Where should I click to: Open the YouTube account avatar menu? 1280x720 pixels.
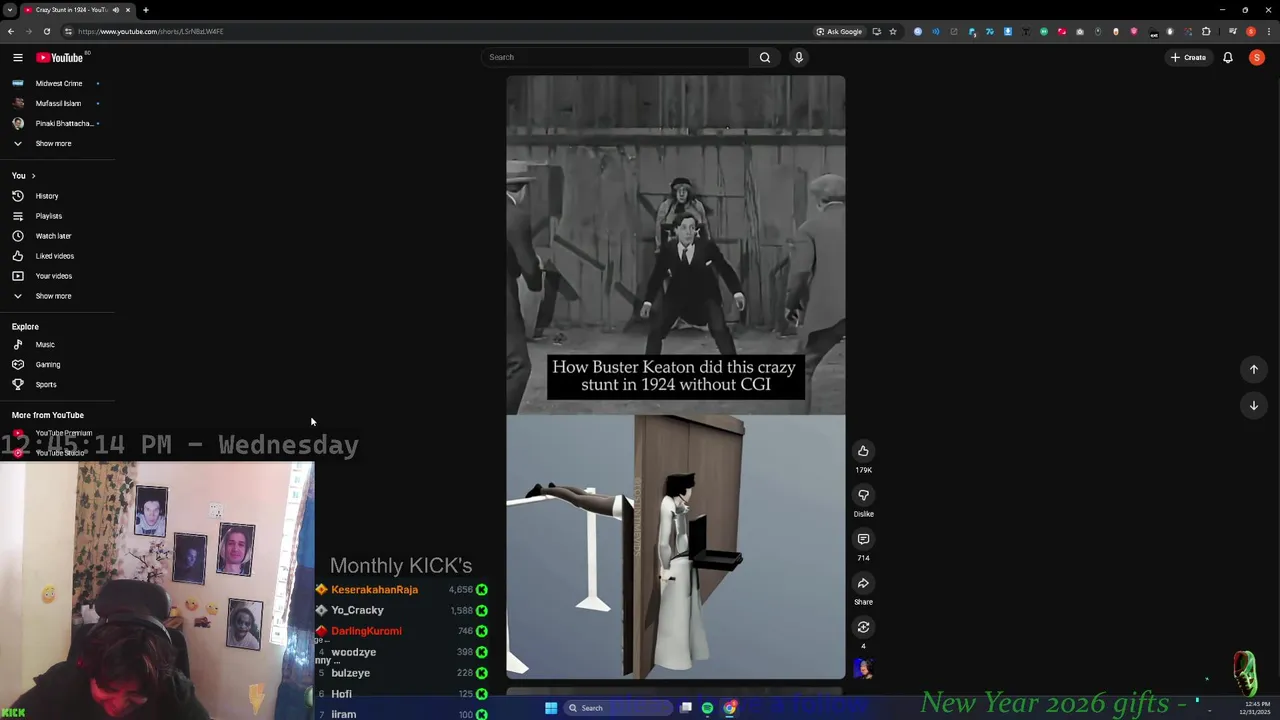[1257, 57]
